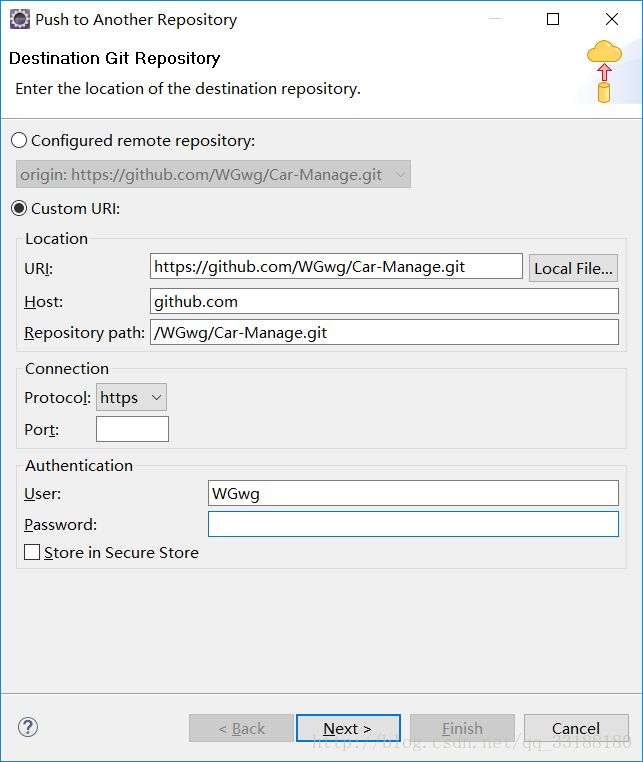Click the cloud upload repository icon
Screen dimensions: 643x762
(x=604, y=70)
